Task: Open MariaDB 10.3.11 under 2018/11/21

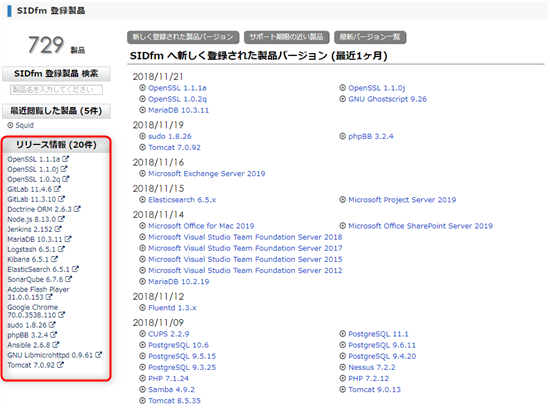Action: tap(179, 110)
